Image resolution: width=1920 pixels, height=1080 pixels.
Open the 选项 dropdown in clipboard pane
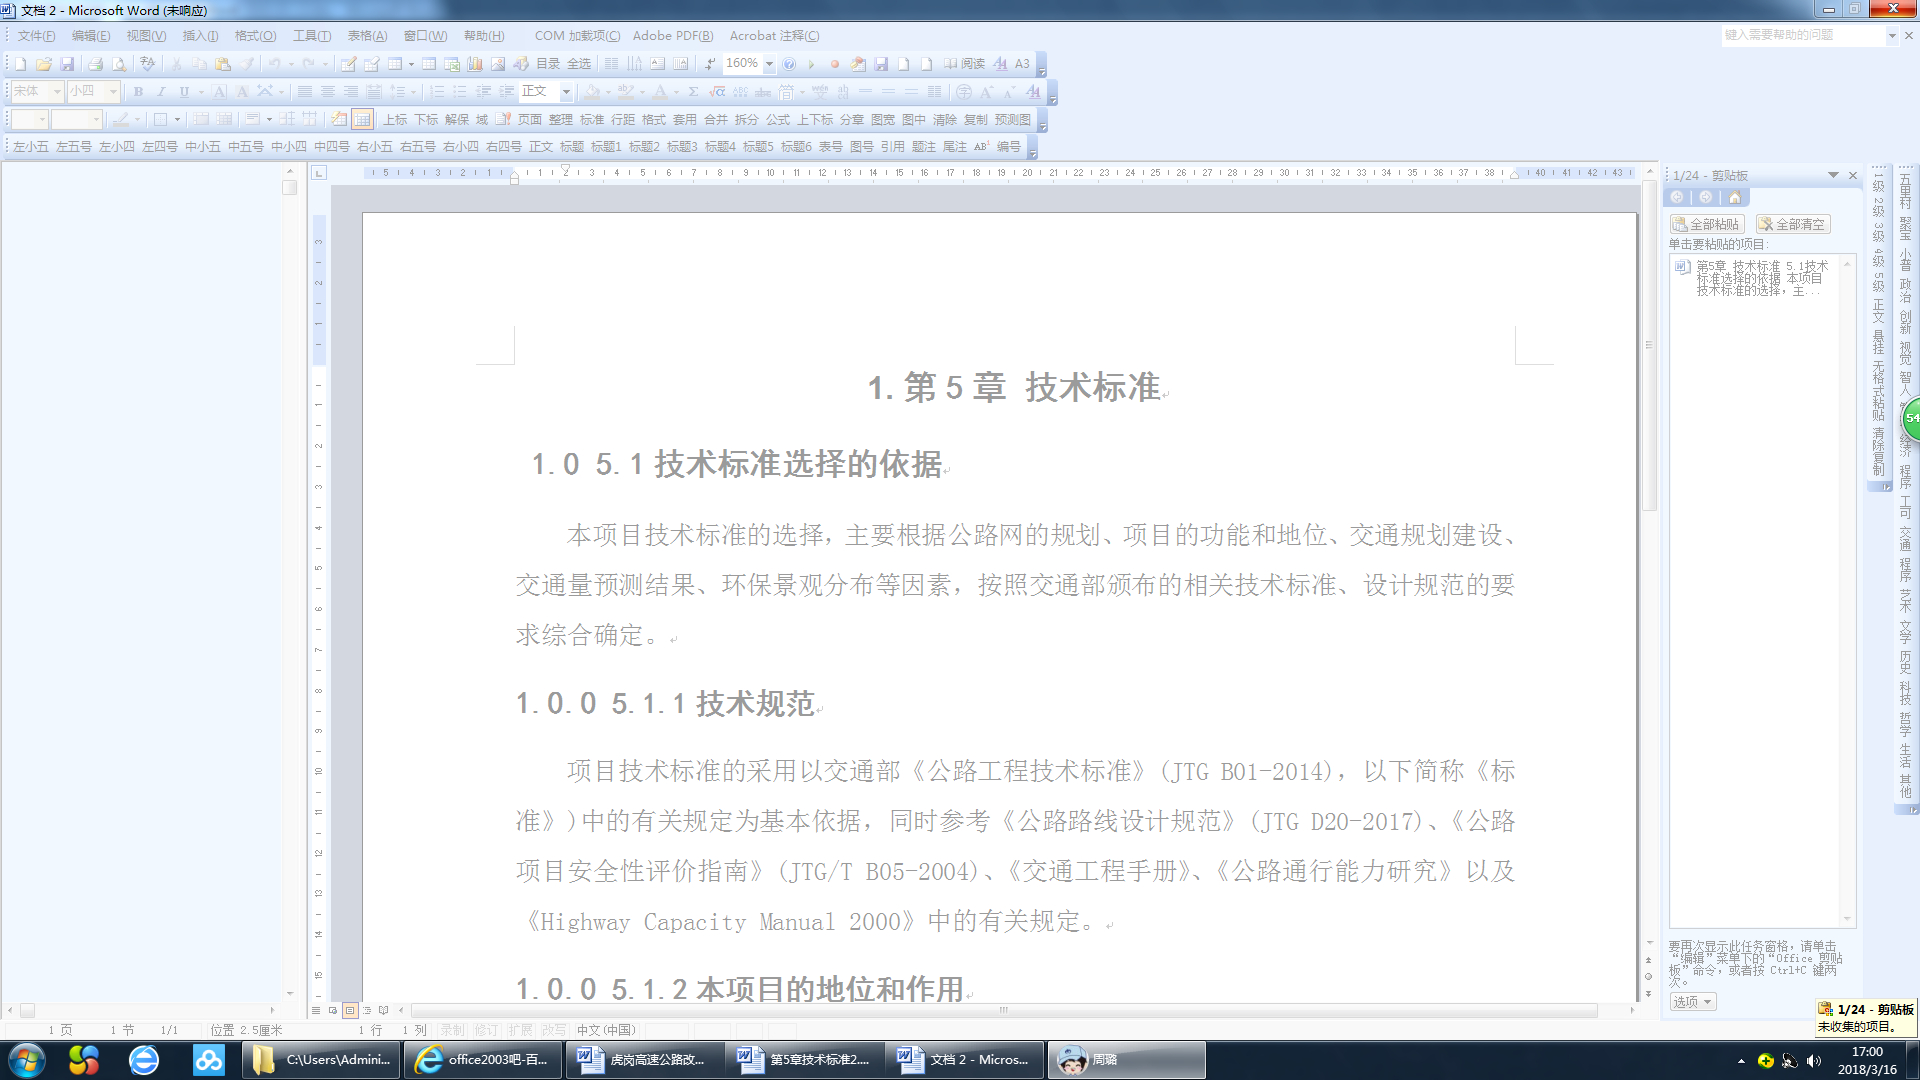[x=1692, y=1001]
